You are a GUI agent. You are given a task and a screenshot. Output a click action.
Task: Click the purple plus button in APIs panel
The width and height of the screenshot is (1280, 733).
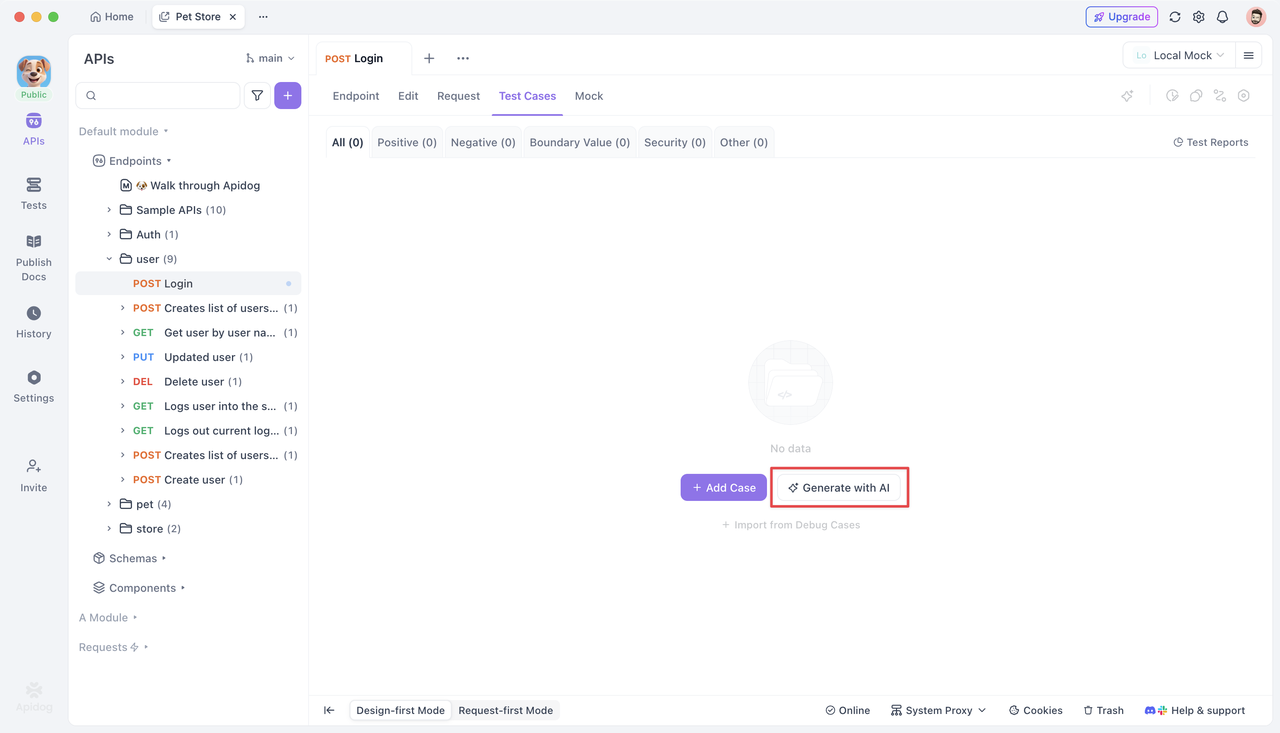[x=288, y=96]
